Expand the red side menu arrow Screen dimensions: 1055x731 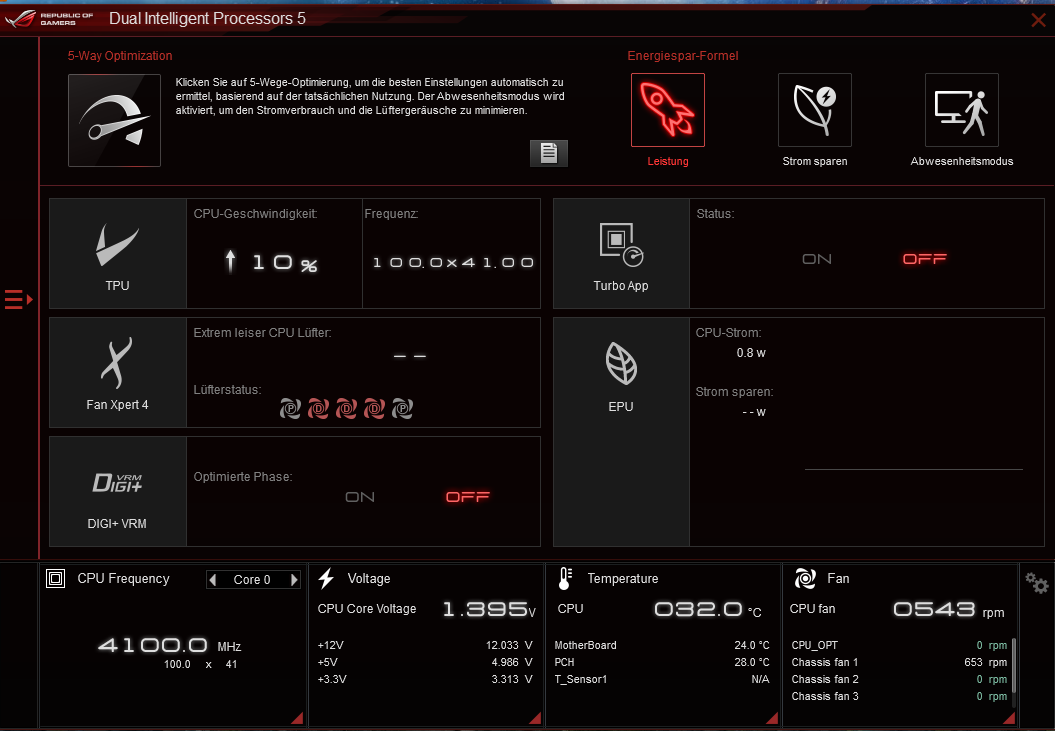[18, 299]
